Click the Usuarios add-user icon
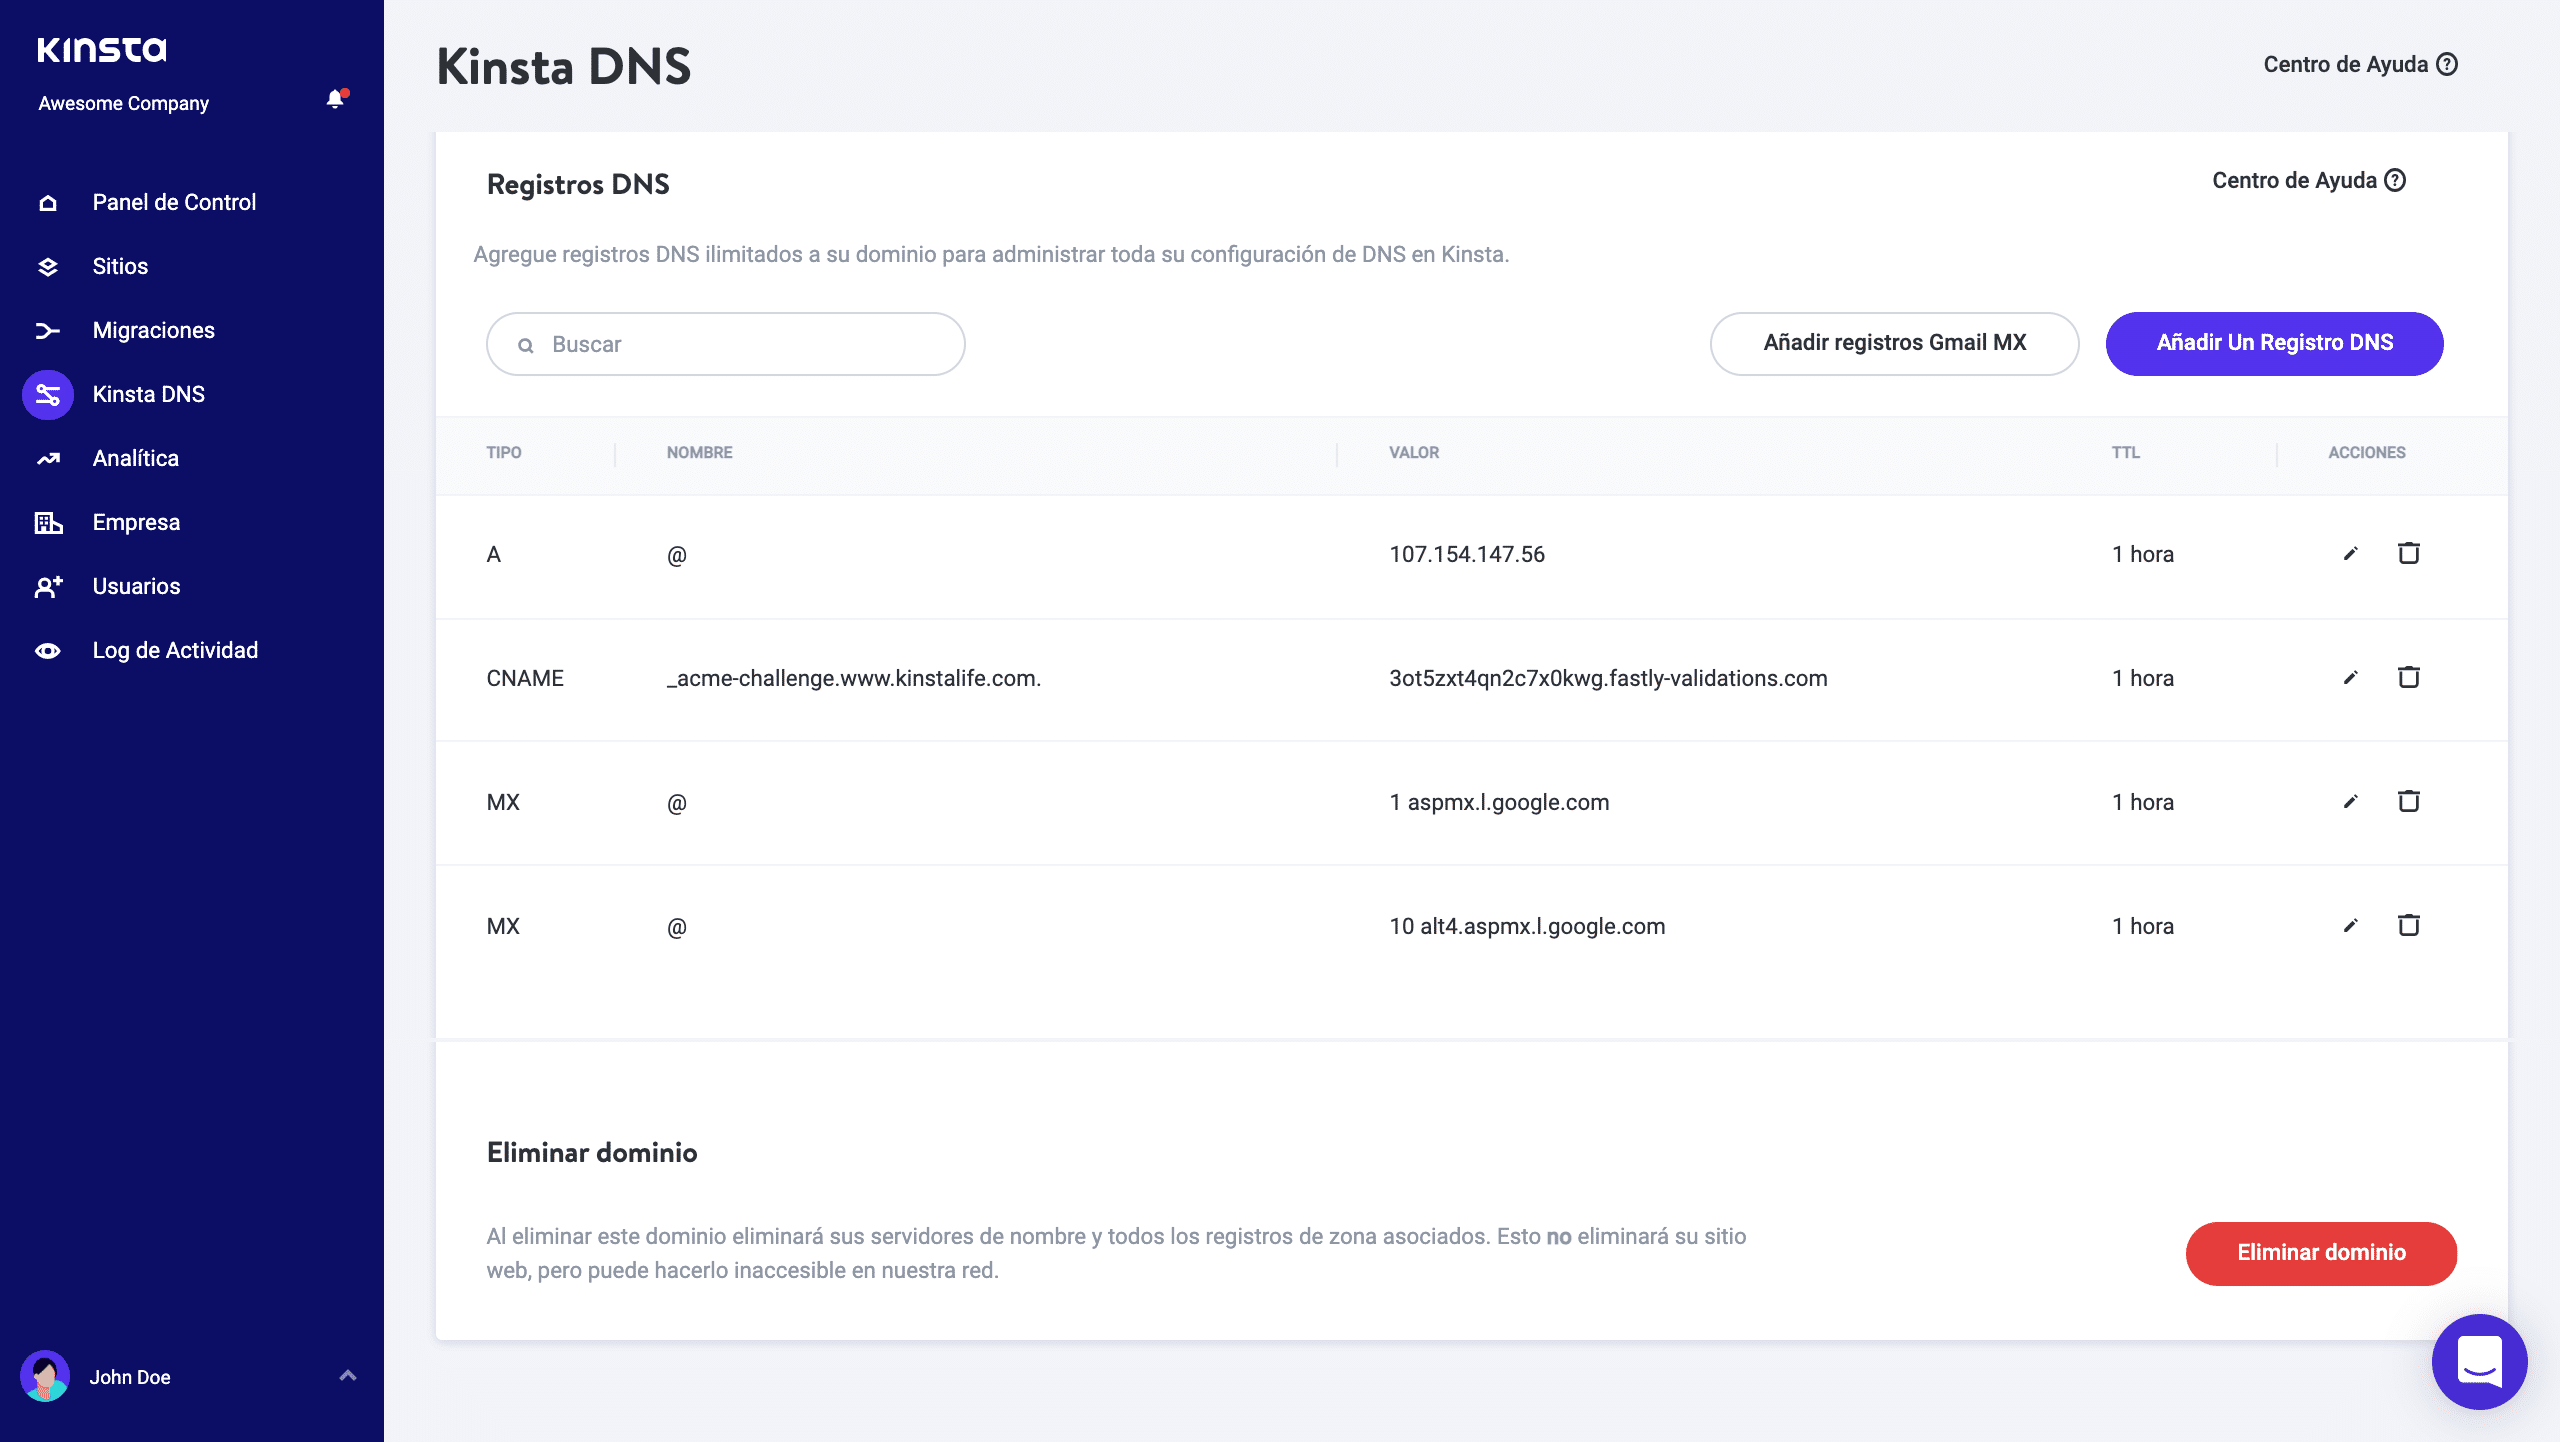2560x1442 pixels. coord(47,586)
